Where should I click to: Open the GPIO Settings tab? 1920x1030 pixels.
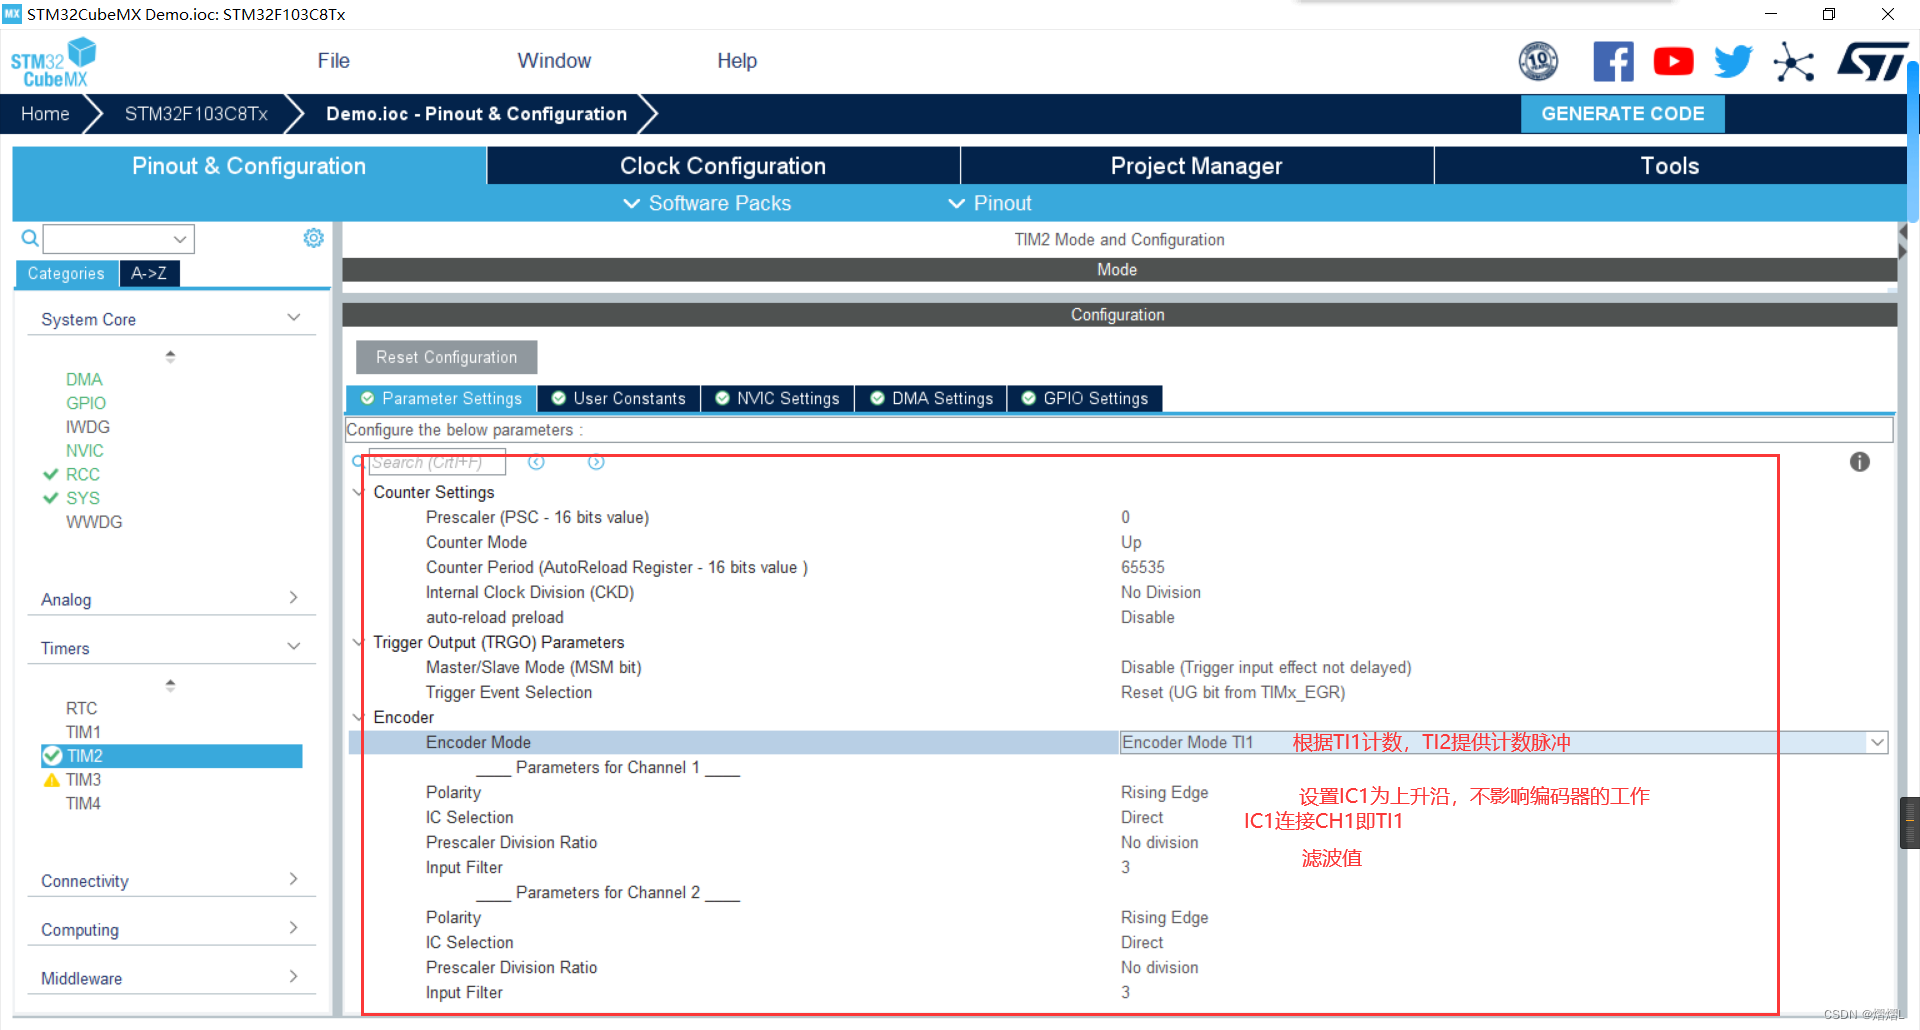1085,399
